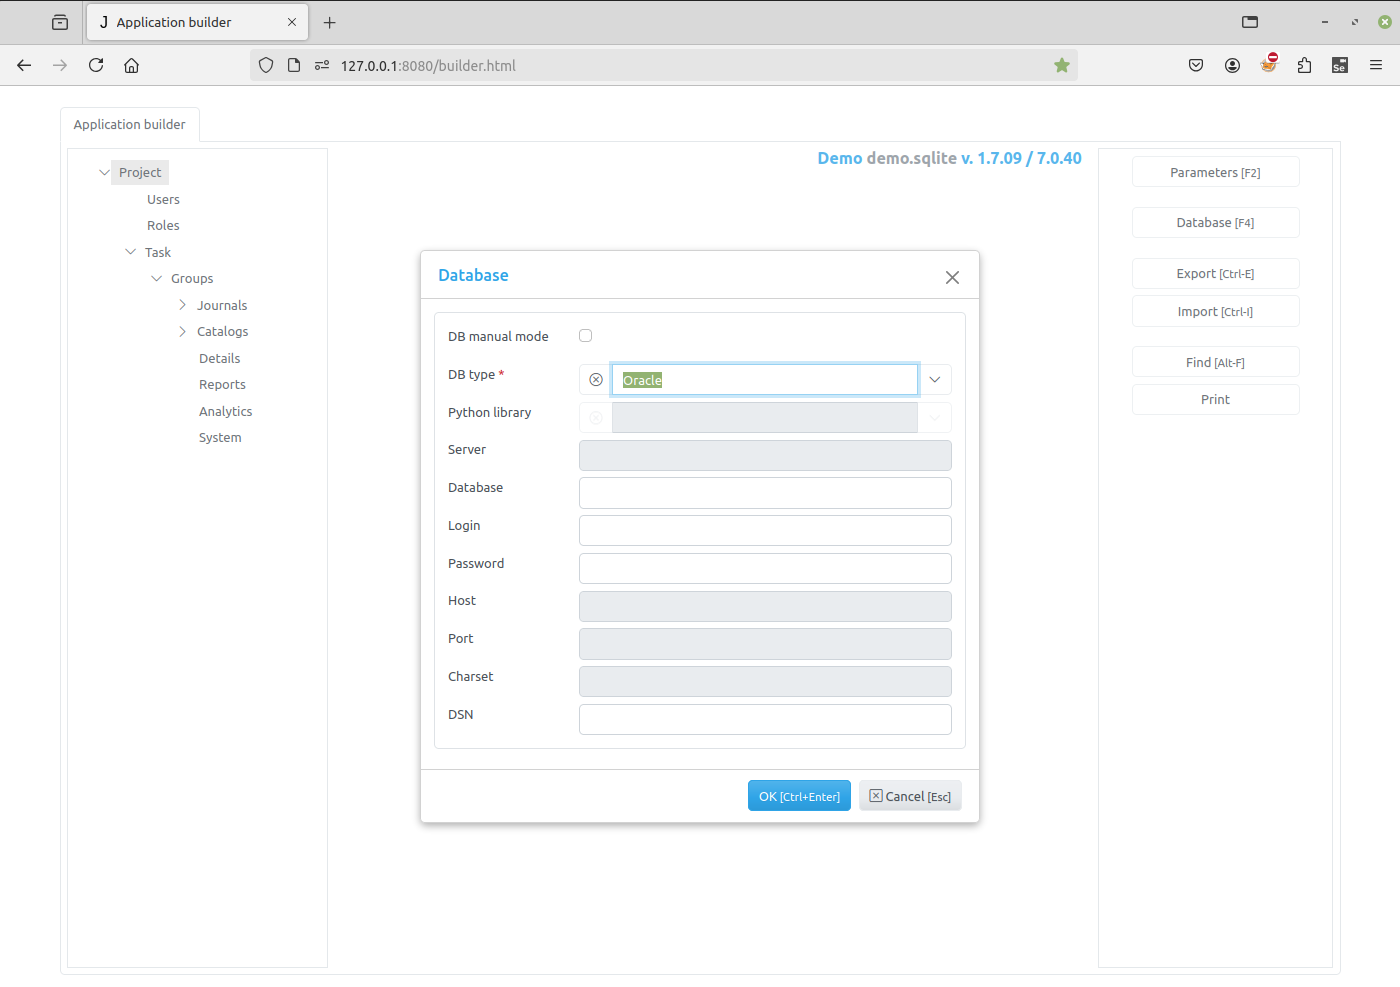This screenshot has width=1400, height=987.
Task: Expand the Catalogs tree node
Action: (182, 332)
